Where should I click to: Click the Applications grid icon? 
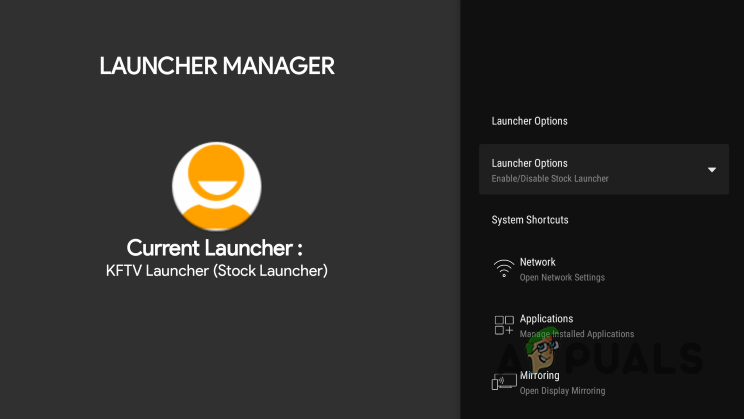pyautogui.click(x=504, y=325)
